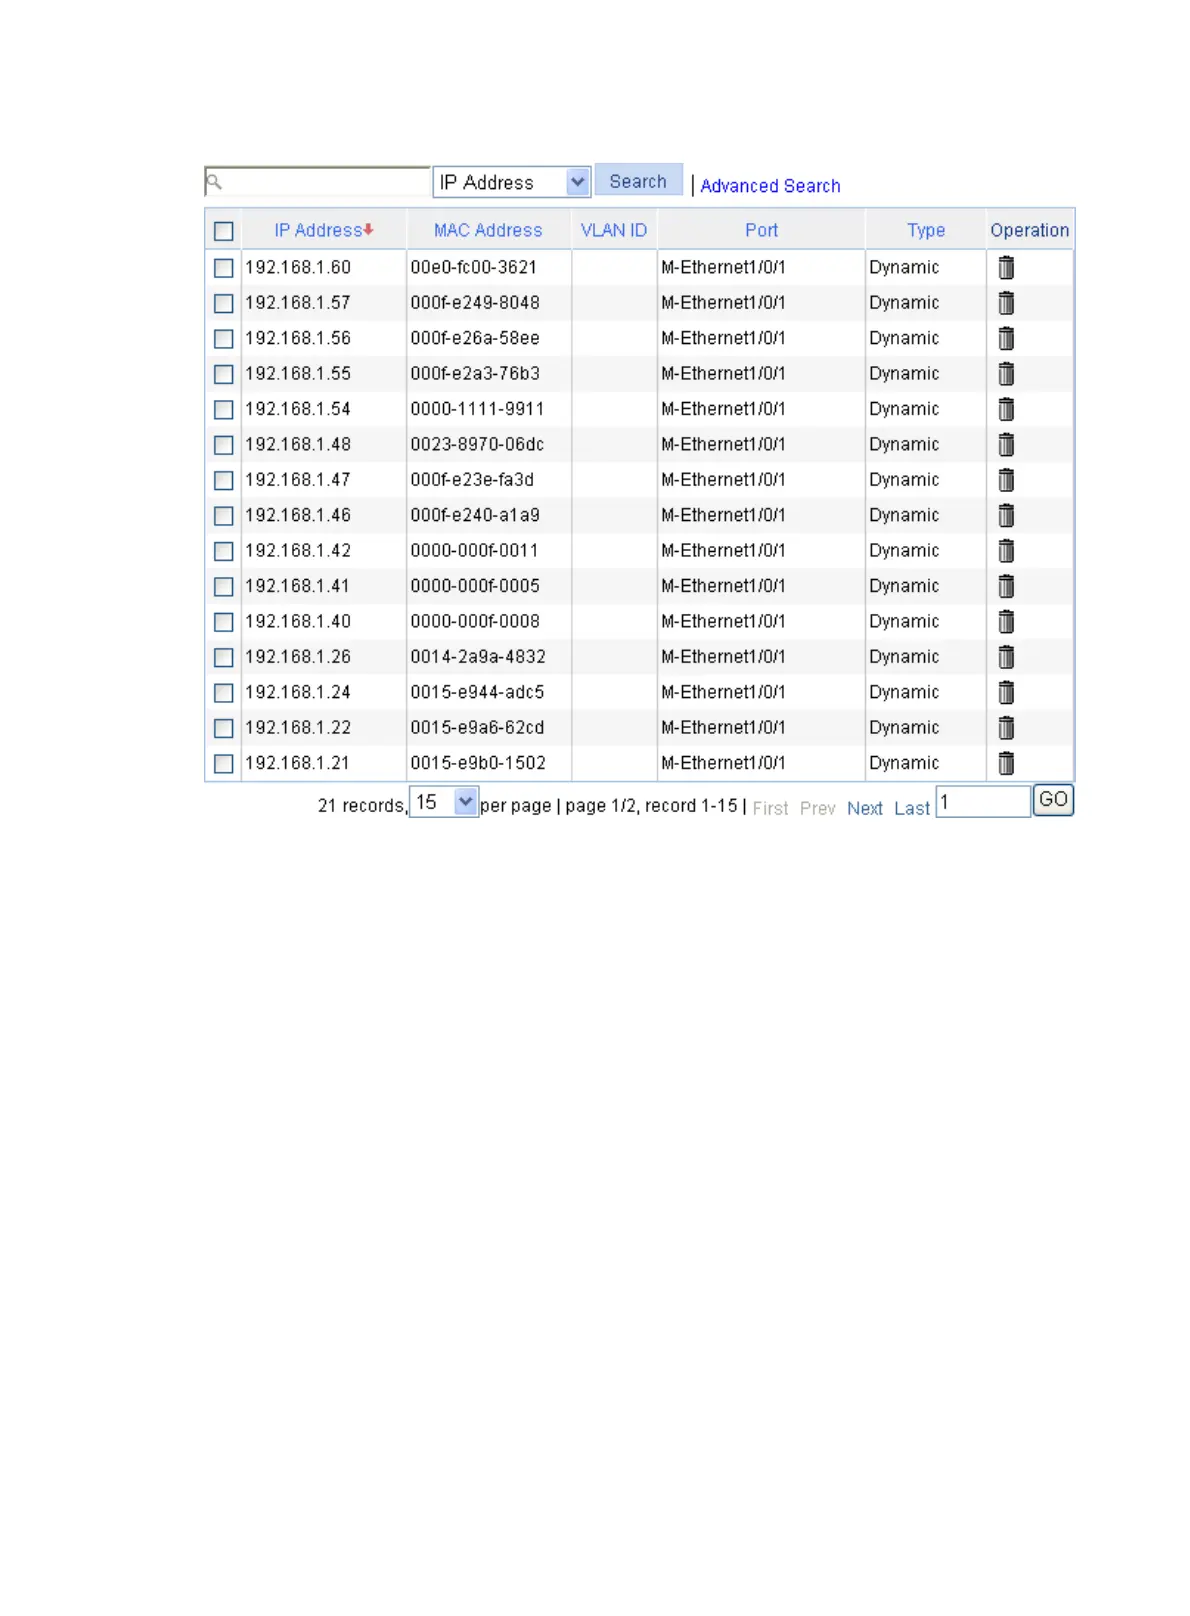1190x1616 pixels.
Task: Open the IP Address search field dropdown
Action: (x=512, y=182)
